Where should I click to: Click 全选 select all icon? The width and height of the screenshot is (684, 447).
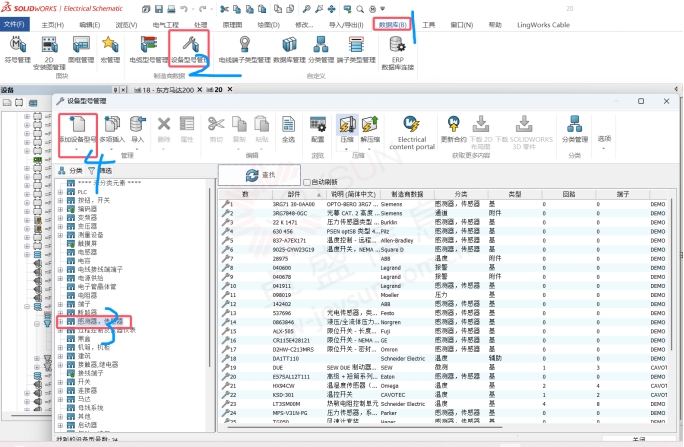coord(288,130)
